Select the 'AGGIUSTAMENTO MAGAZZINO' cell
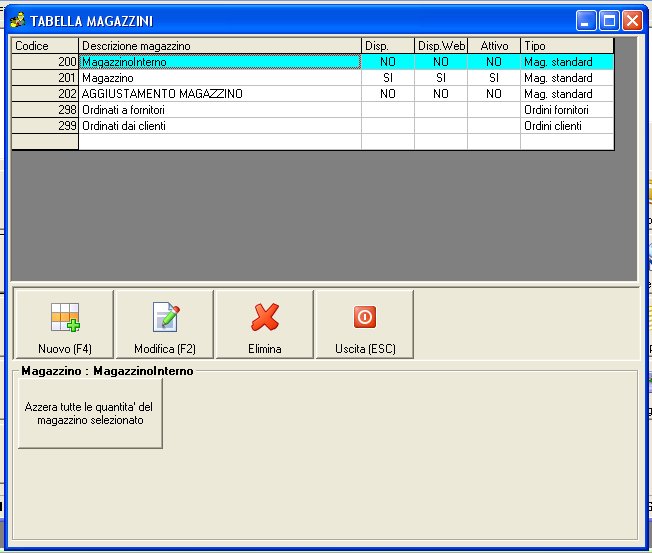 tap(220, 94)
